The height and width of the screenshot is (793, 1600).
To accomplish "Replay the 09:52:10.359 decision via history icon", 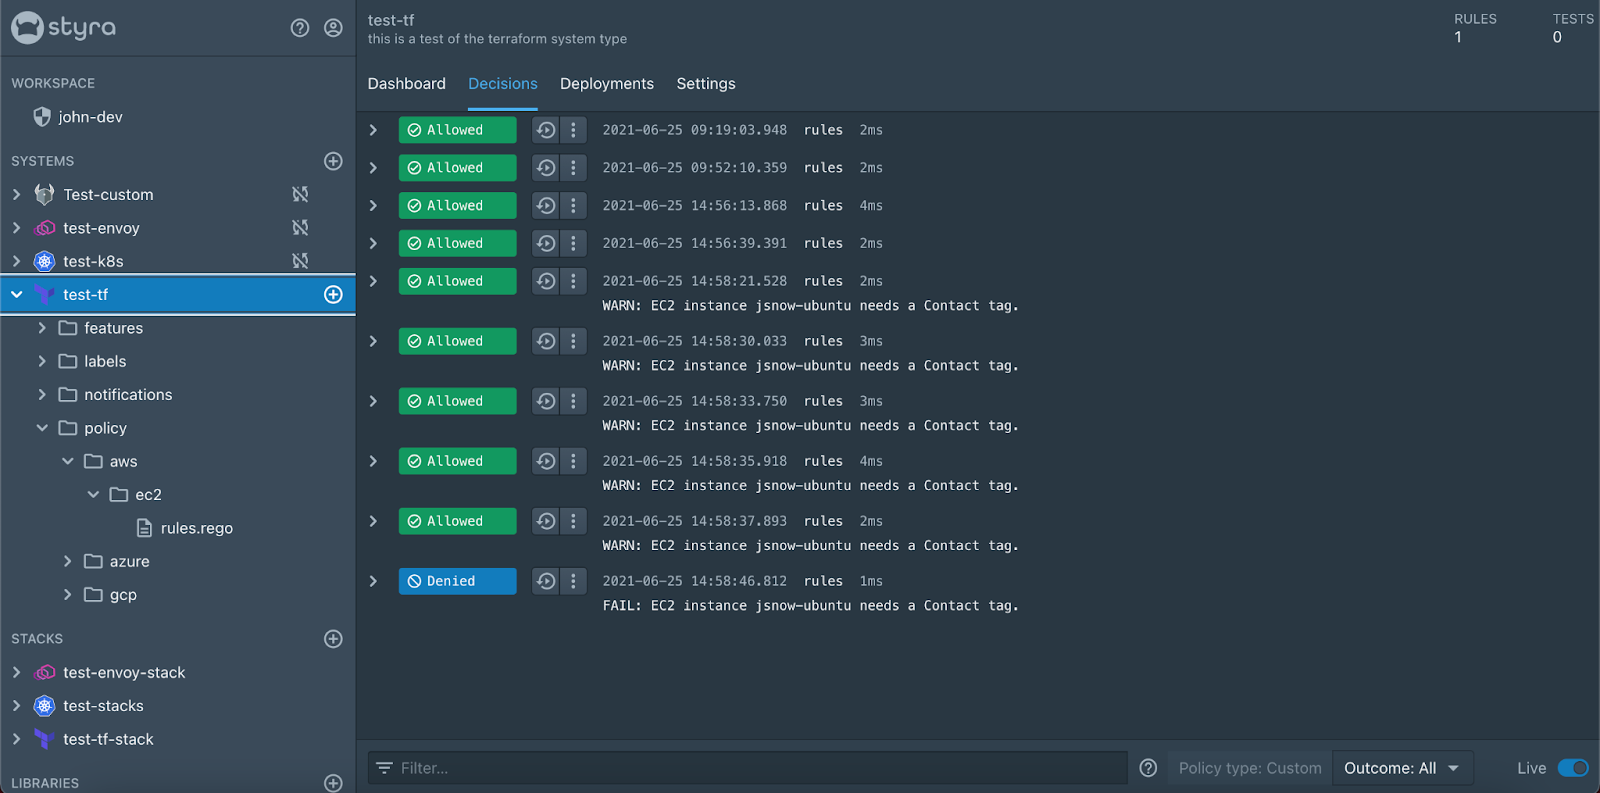I will point(545,168).
